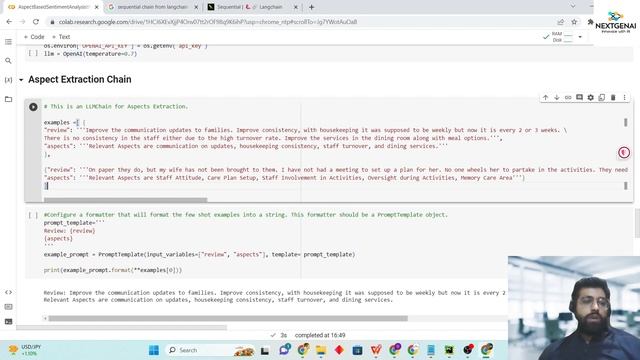Click the 'example_prompt = PromptTemplate' code line
Screen dimensions: 640x360
point(199,254)
